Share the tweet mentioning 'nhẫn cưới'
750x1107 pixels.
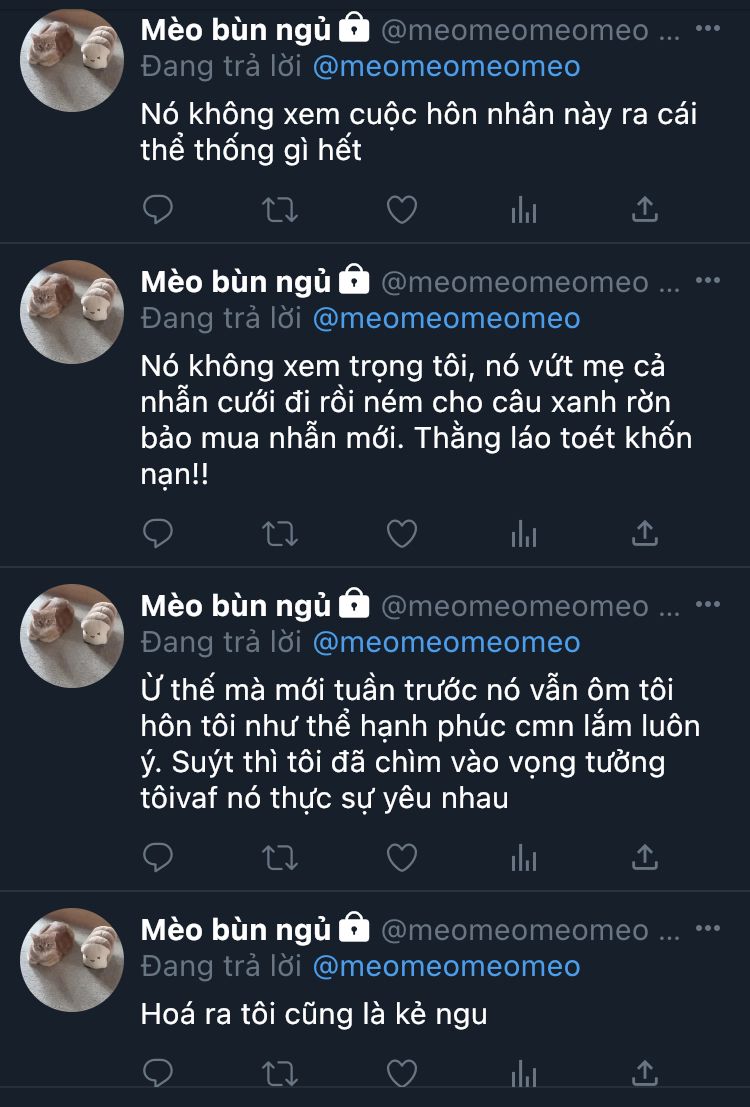[x=644, y=533]
